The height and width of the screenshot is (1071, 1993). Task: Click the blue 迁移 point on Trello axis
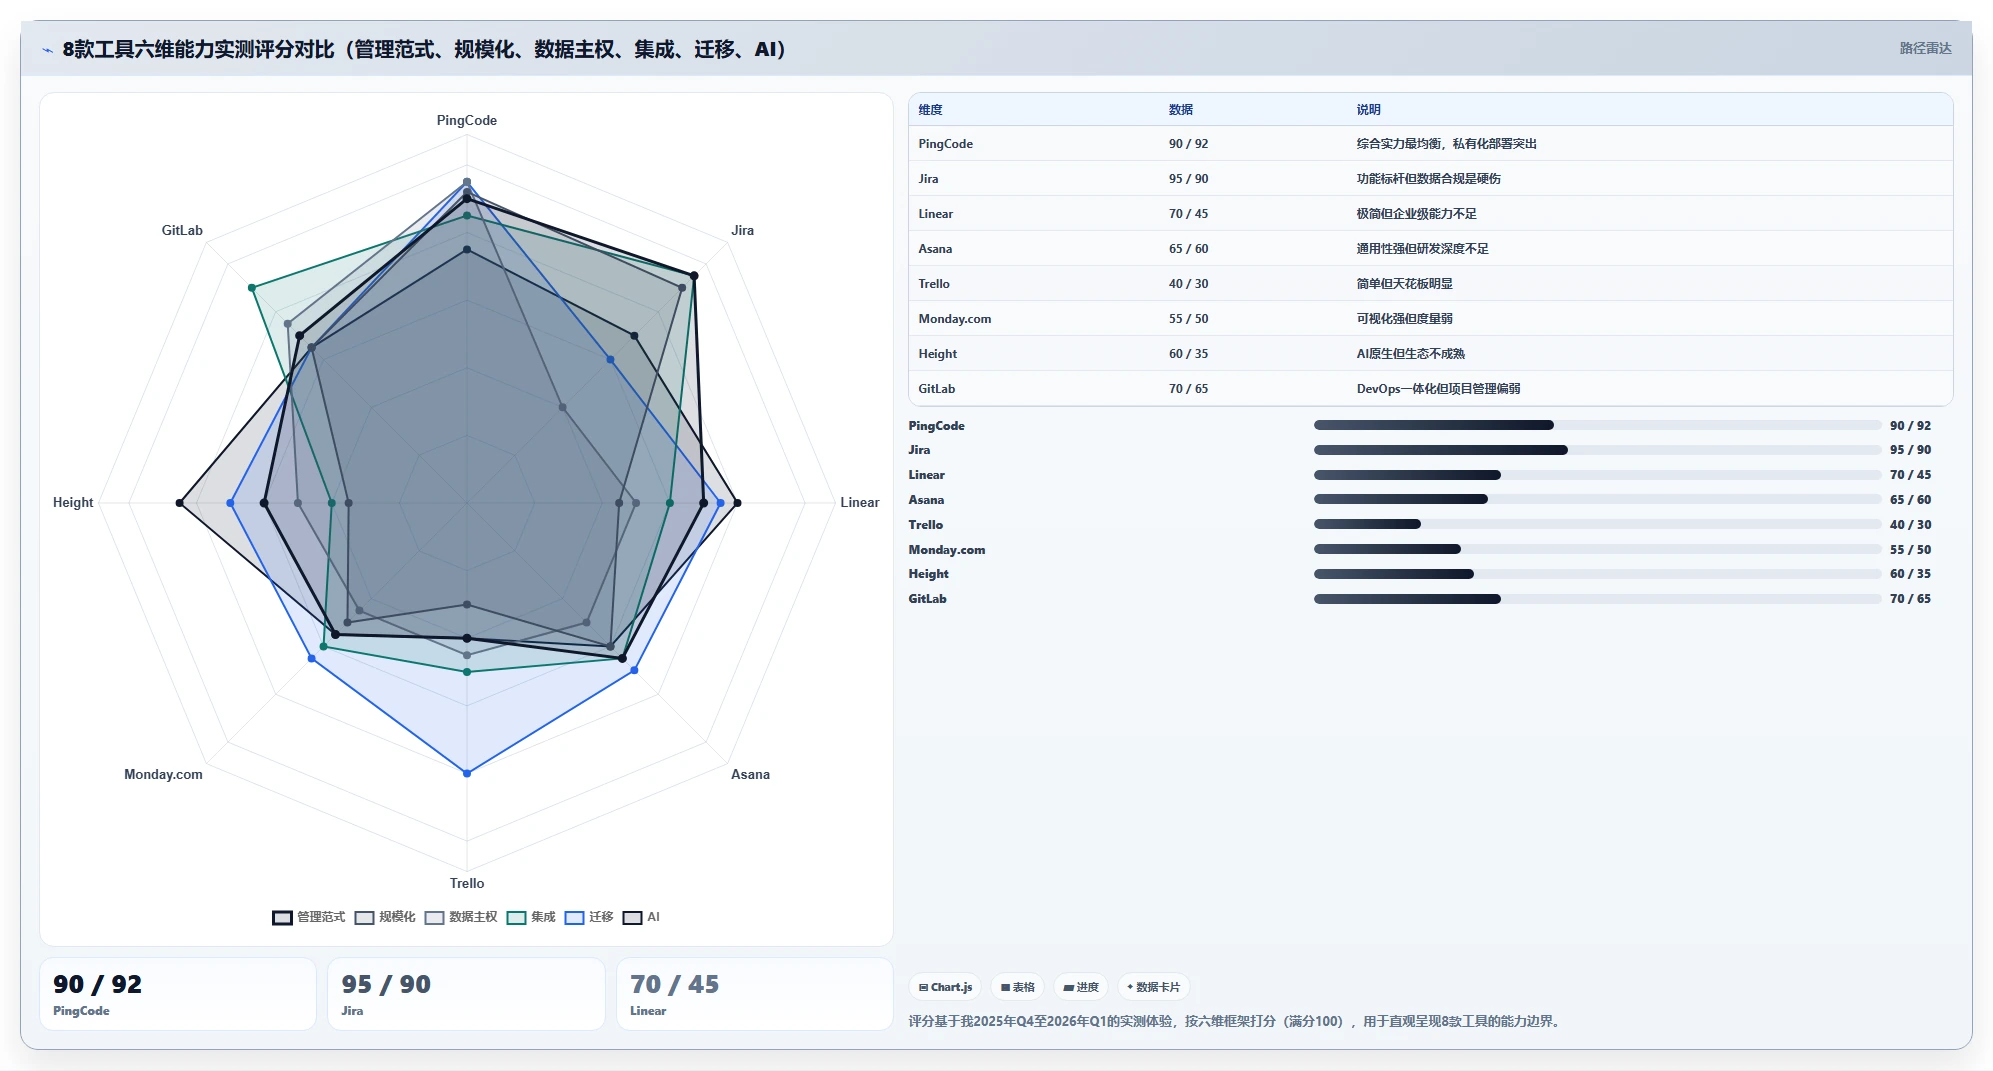466,773
